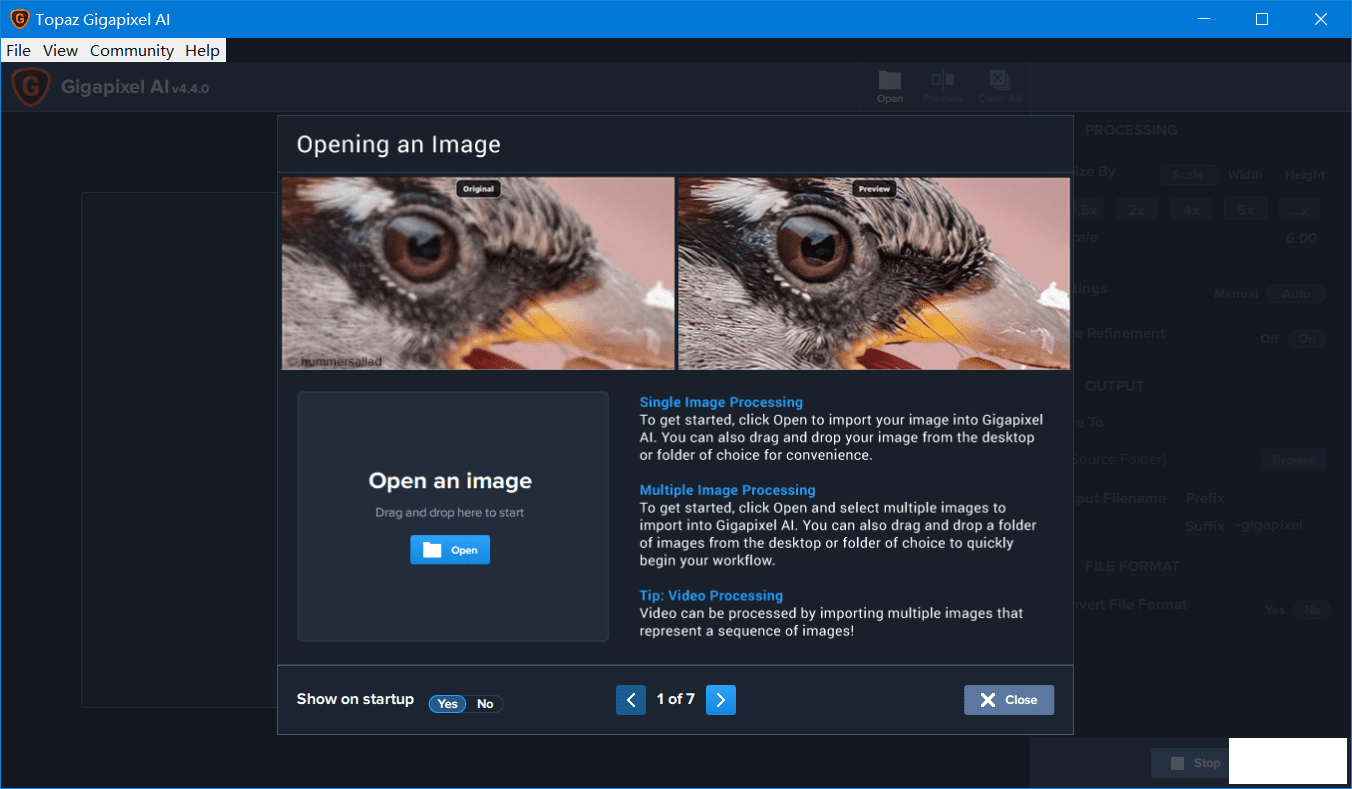
Task: Open the Community menu
Action: click(132, 50)
